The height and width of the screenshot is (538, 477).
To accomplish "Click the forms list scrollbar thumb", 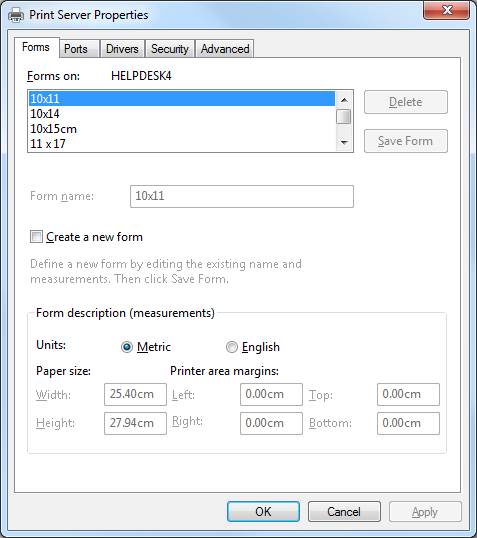I will pyautogui.click(x=344, y=117).
